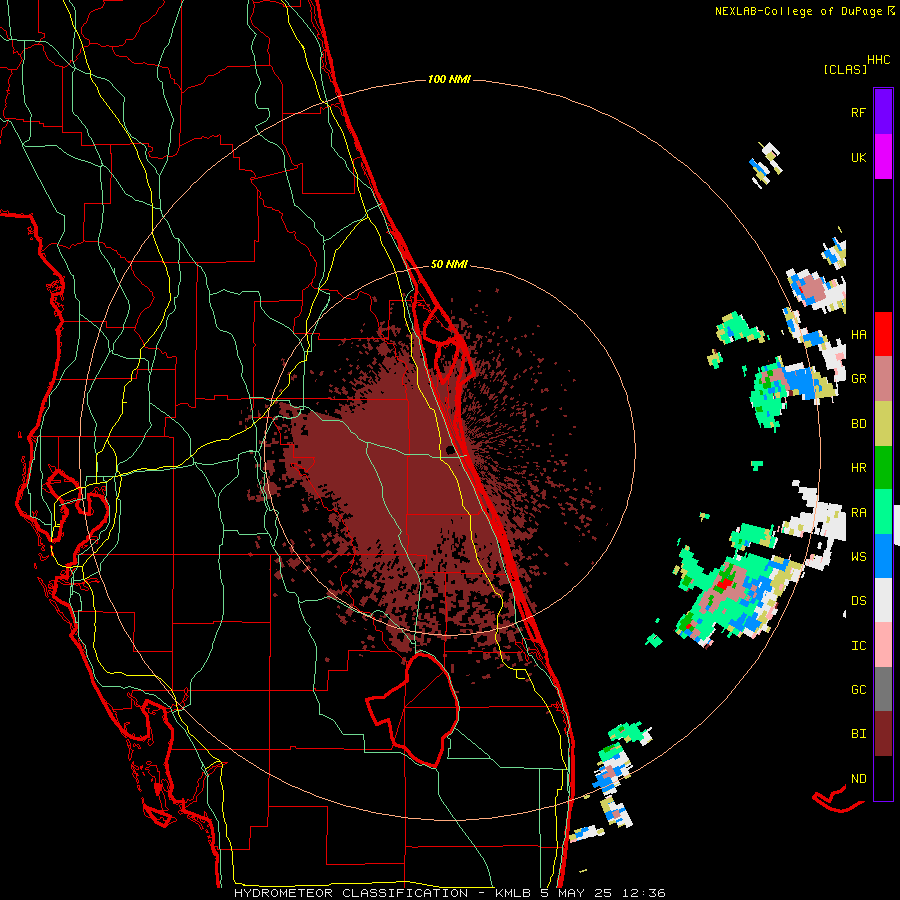Click the 'BD' legend label
900x900 pixels.
point(858,424)
